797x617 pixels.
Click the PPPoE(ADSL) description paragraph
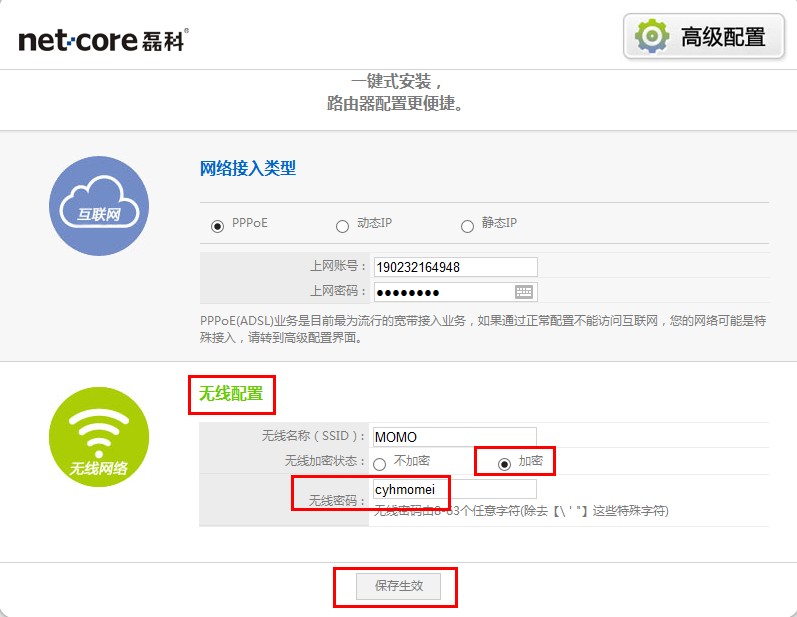pyautogui.click(x=484, y=328)
